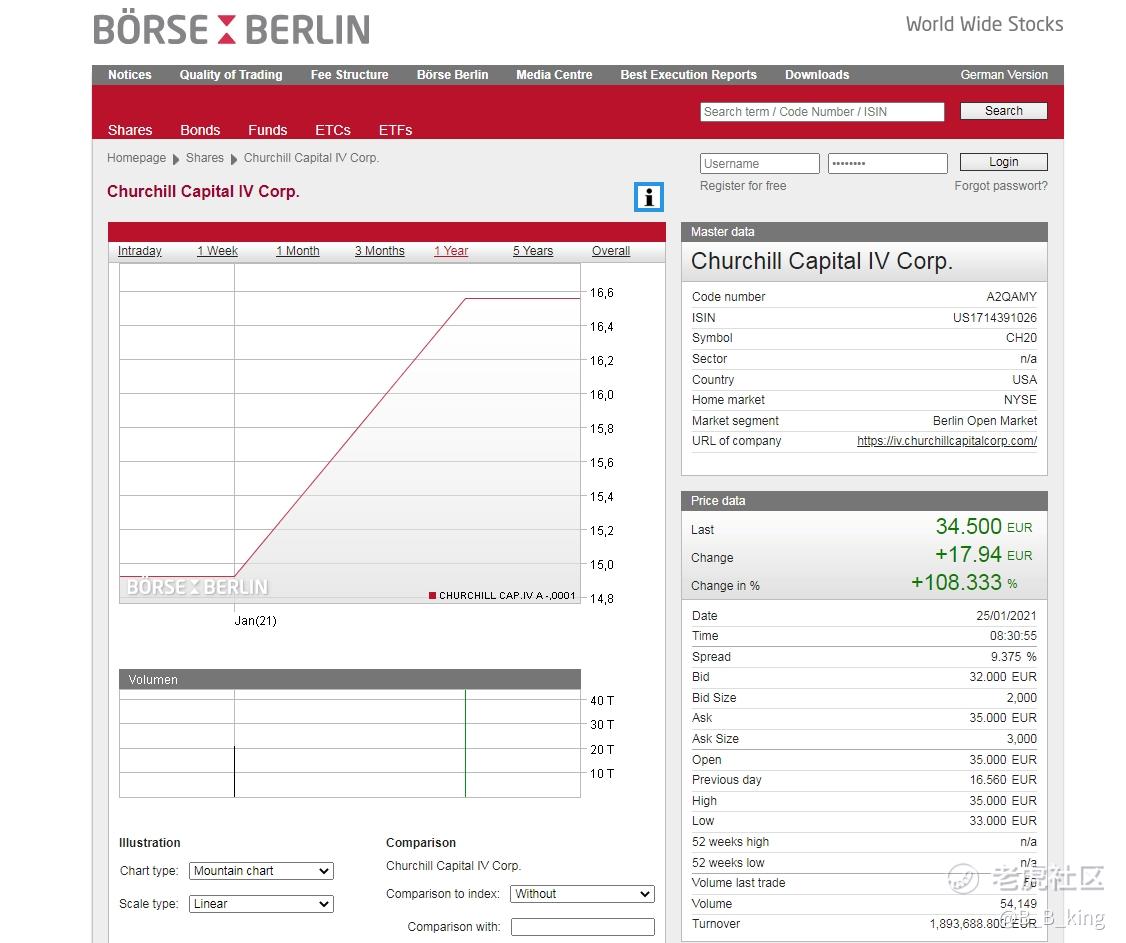Focus the search term / ISIN field

(x=822, y=111)
